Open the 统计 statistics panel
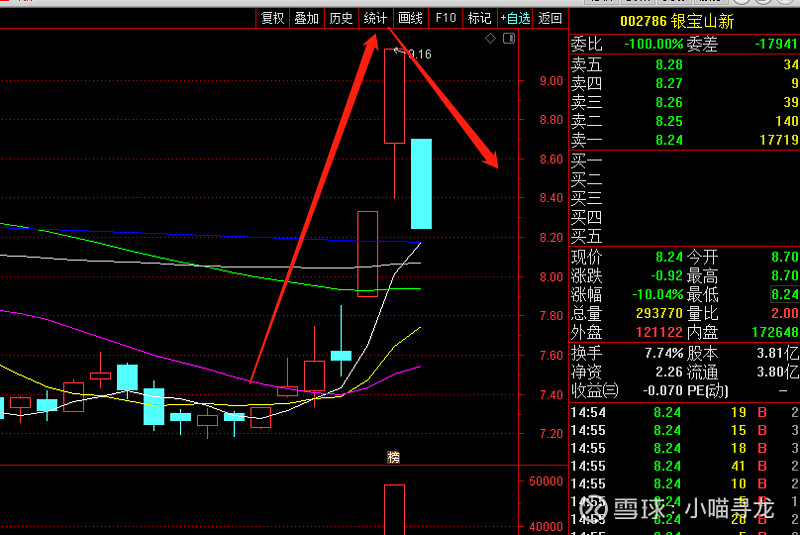 point(376,18)
